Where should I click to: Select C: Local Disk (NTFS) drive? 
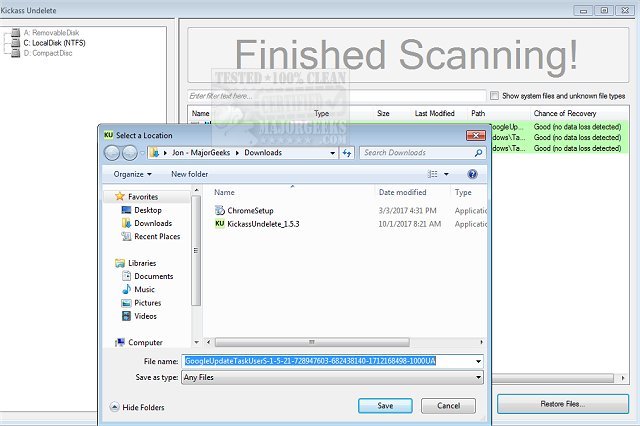tap(54, 43)
